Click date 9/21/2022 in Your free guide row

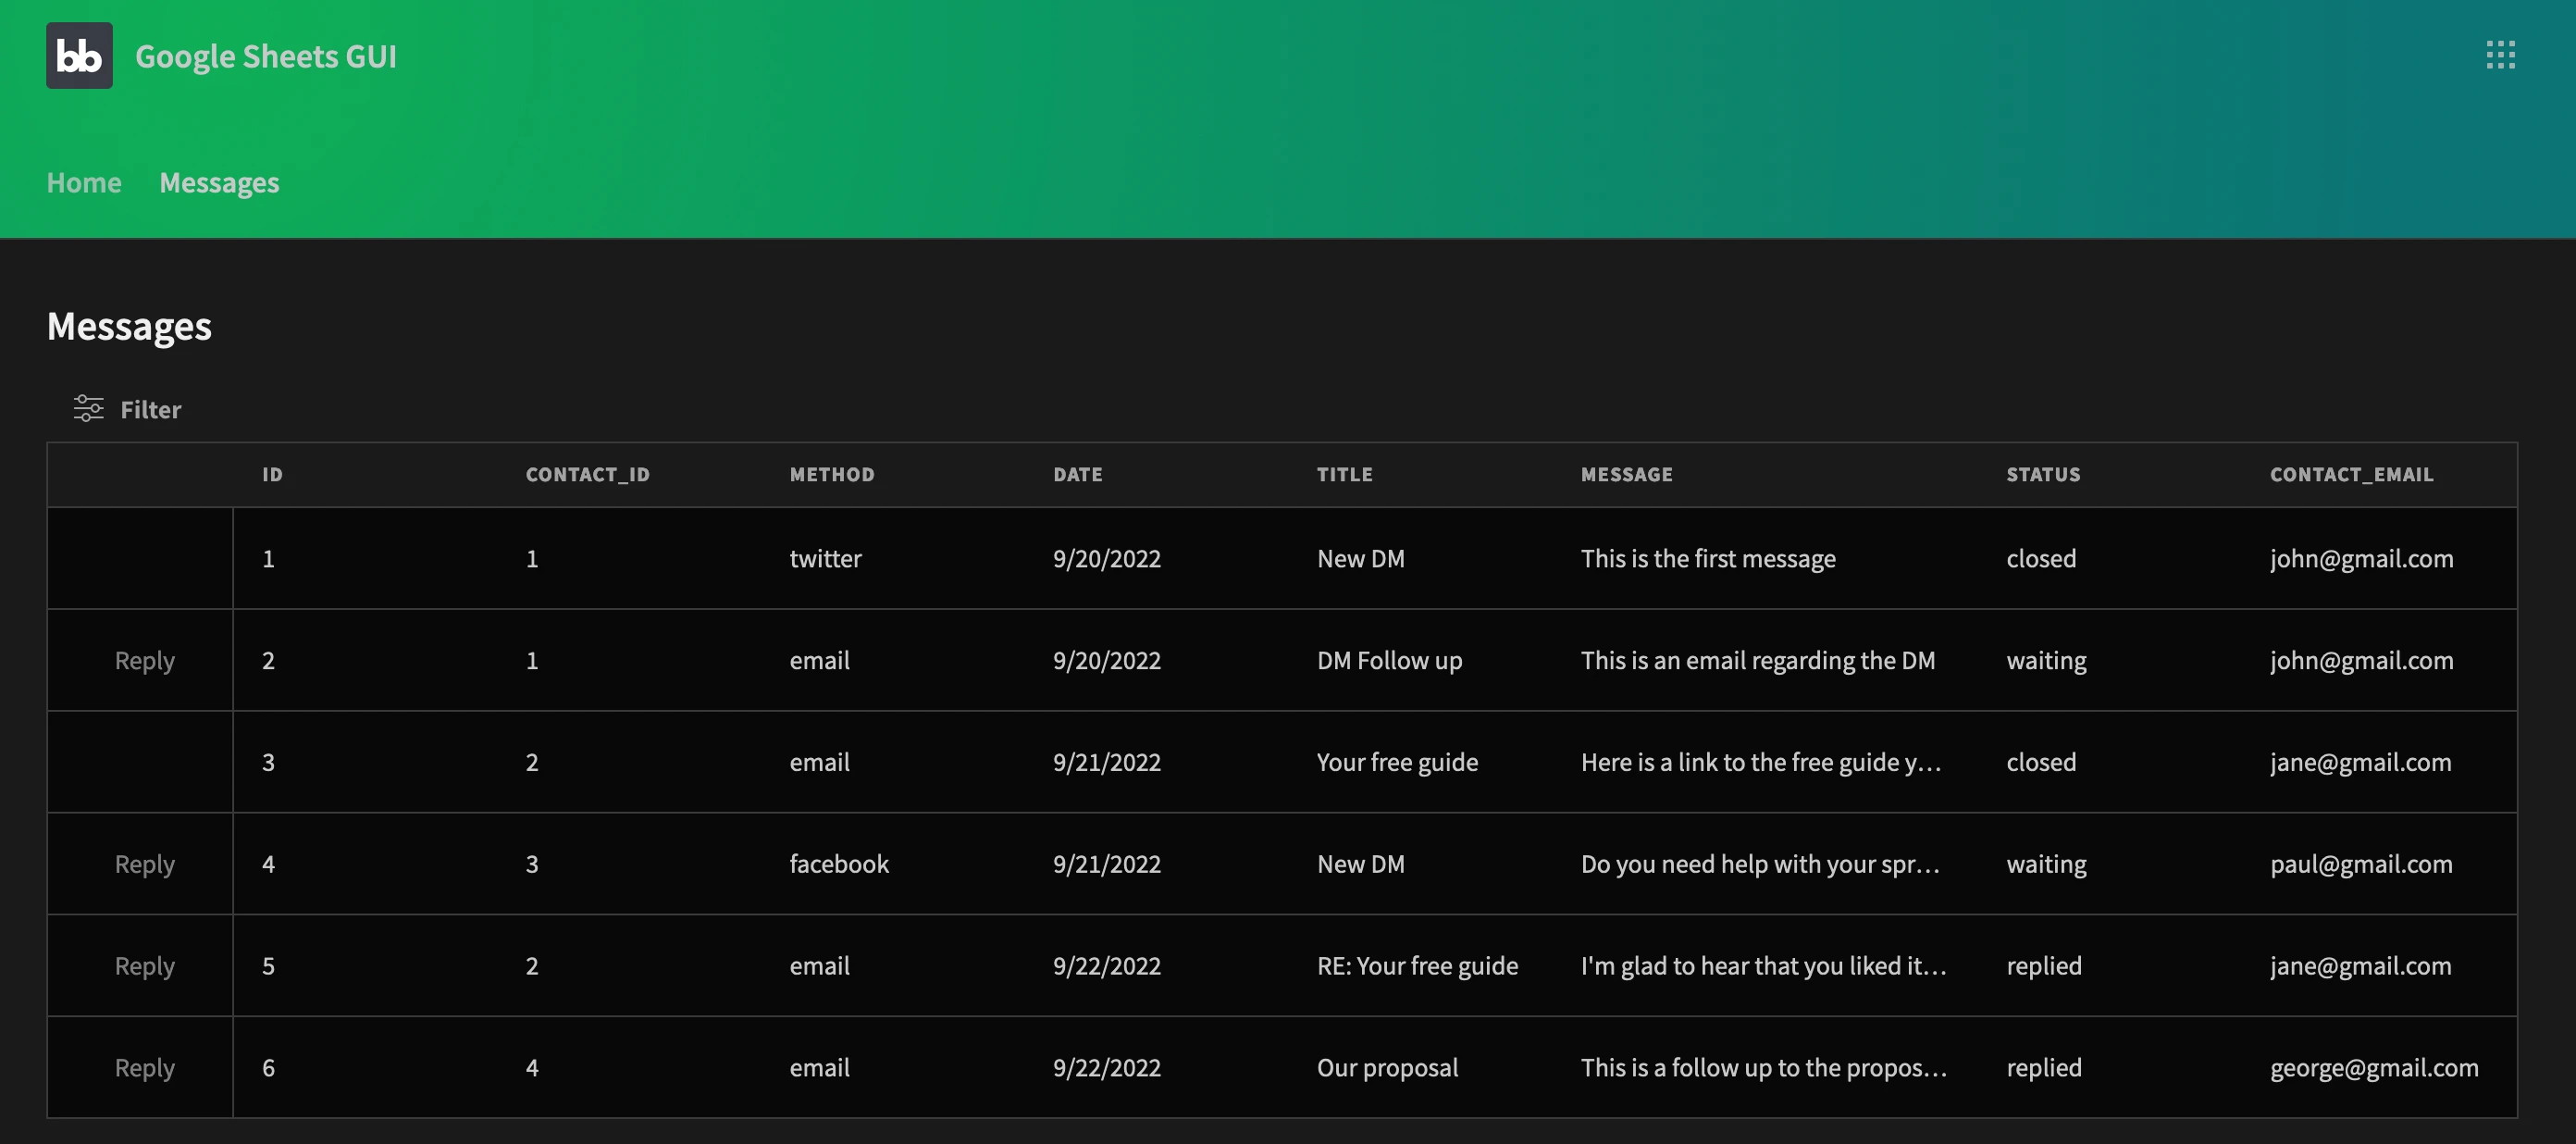click(1106, 762)
